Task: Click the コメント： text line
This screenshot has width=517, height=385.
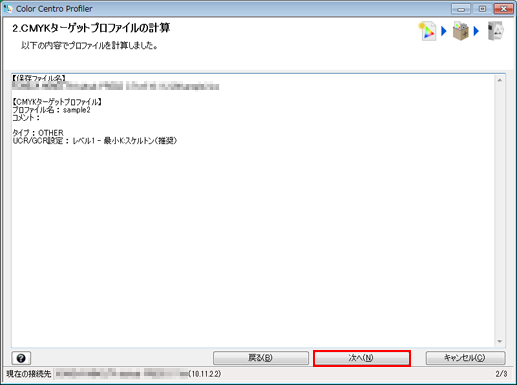Action: coord(26,118)
